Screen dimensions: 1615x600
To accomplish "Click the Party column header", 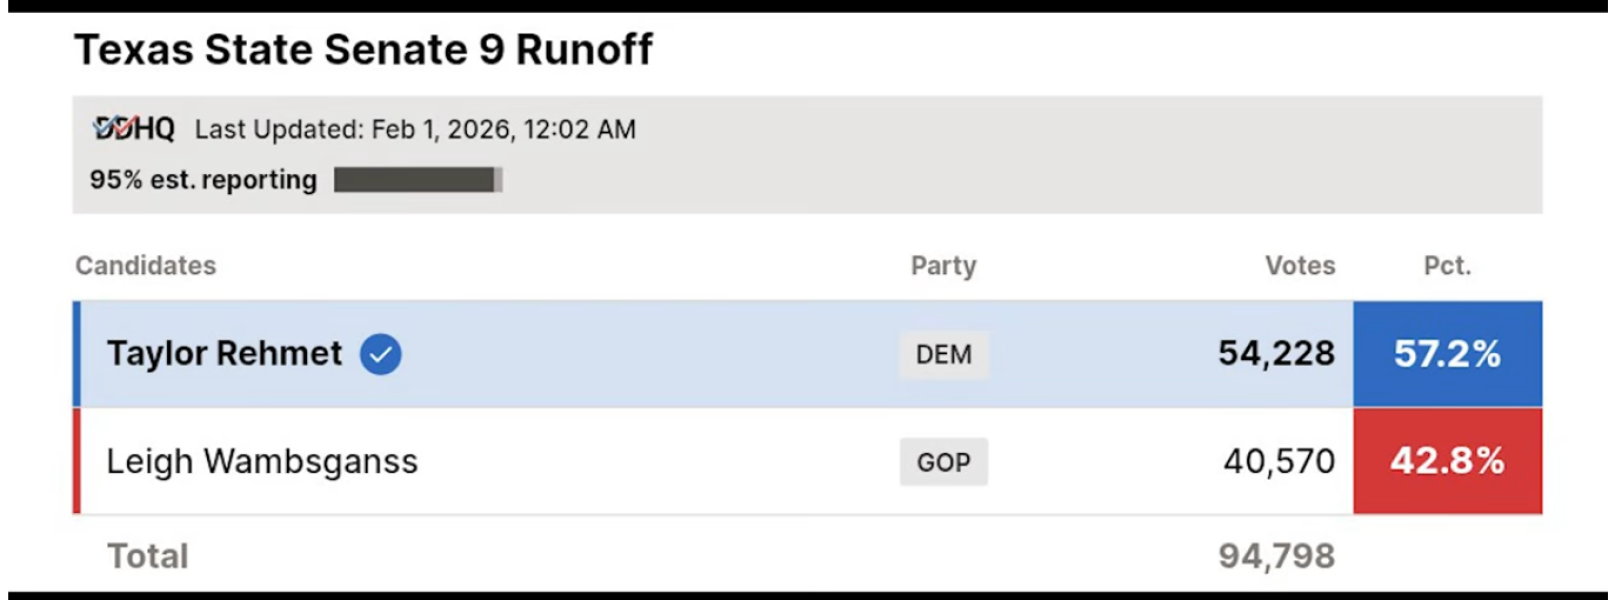I will [x=943, y=266].
